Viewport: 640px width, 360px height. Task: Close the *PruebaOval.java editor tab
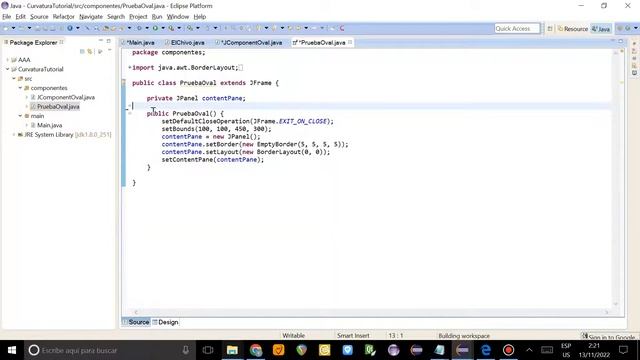click(350, 42)
